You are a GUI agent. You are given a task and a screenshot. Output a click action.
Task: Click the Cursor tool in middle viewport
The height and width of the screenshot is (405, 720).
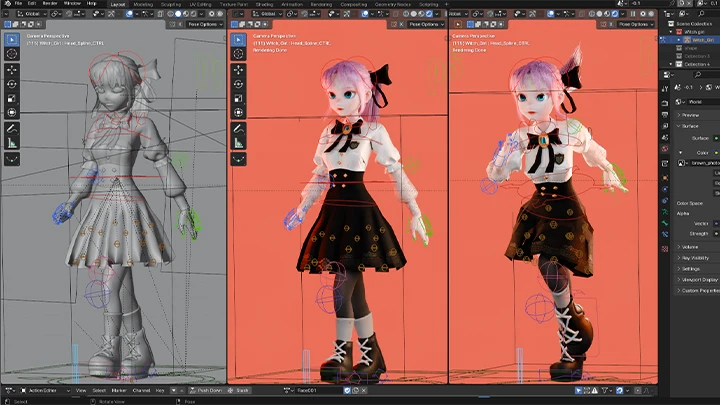238,54
